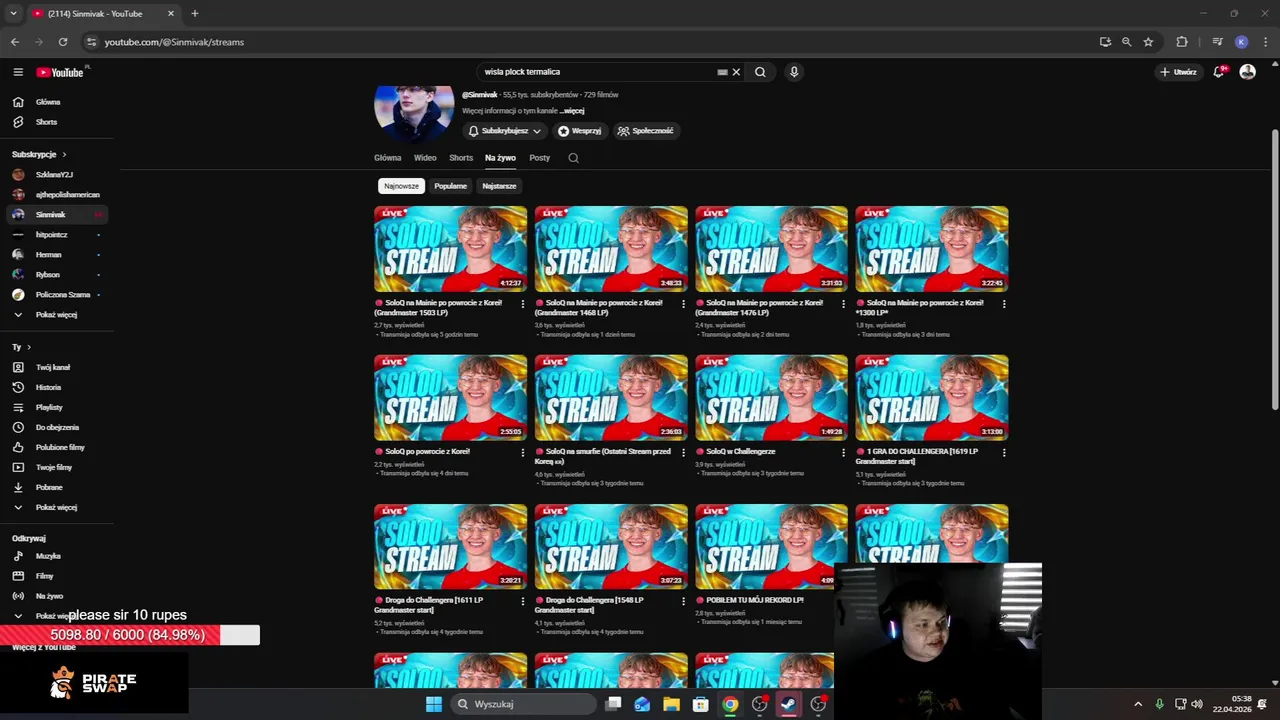The height and width of the screenshot is (720, 1280).
Task: Search within the channel magnifier icon
Action: coord(573,158)
